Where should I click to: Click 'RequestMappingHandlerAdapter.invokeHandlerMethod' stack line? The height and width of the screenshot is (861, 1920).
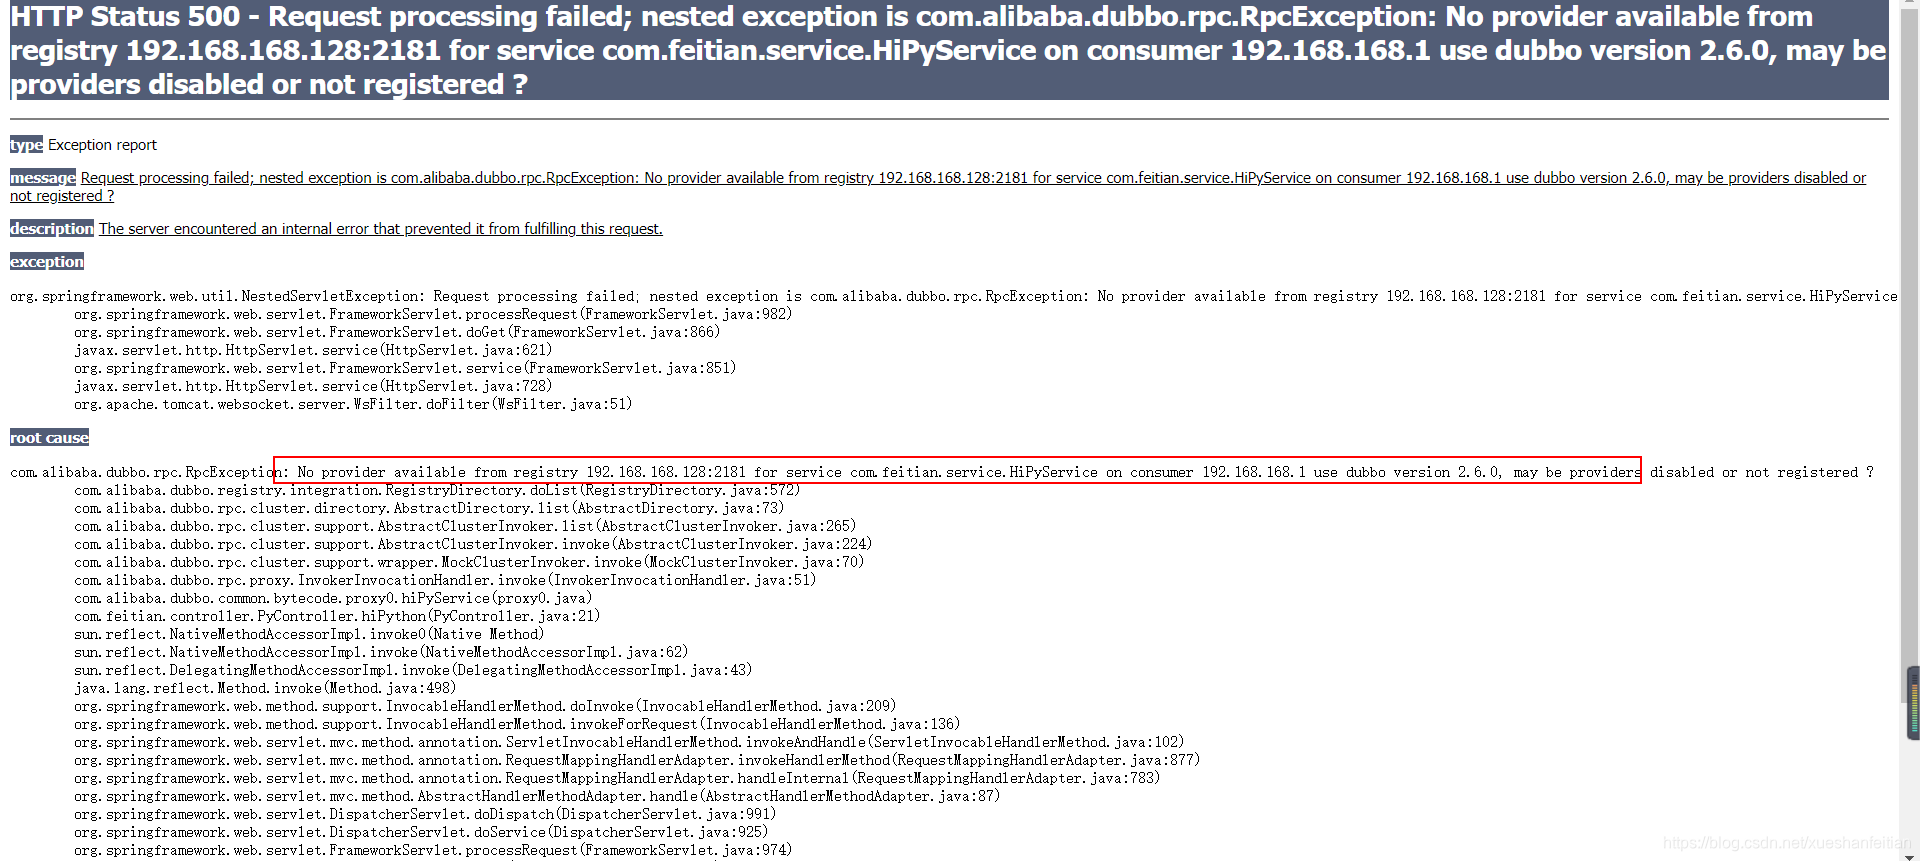(x=637, y=760)
